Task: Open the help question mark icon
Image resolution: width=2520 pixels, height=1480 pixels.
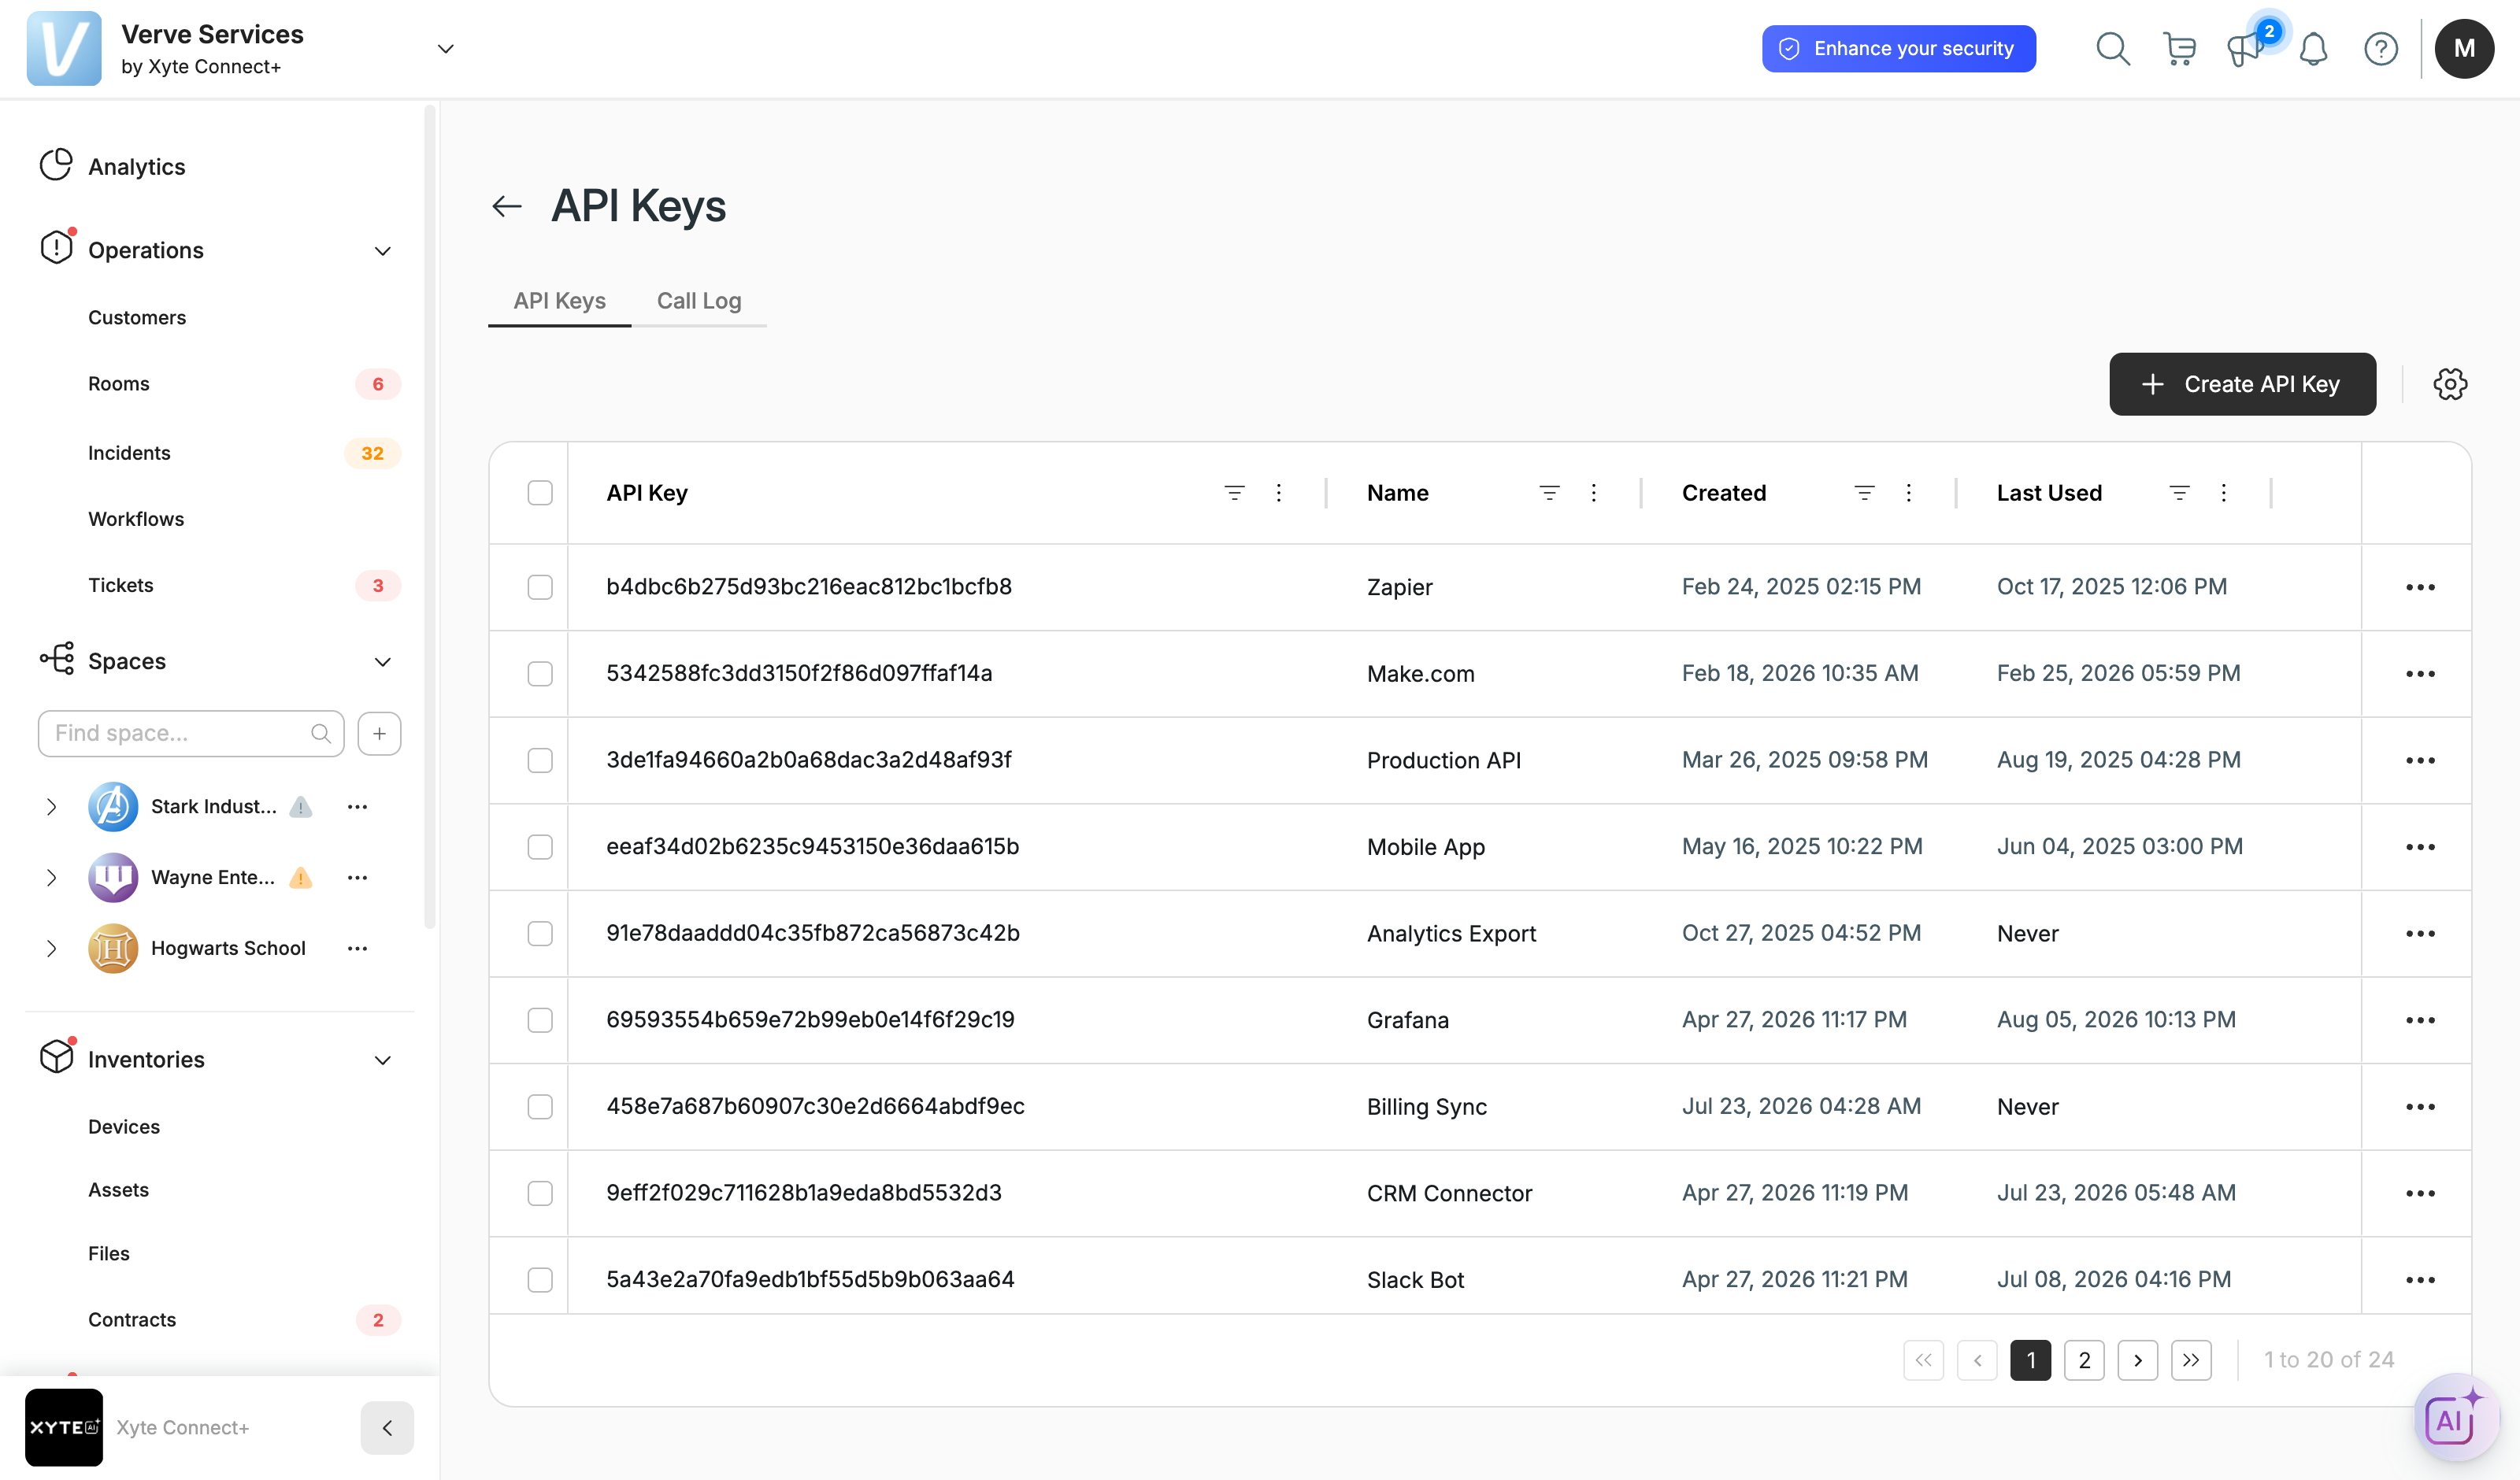Action: (x=2381, y=48)
